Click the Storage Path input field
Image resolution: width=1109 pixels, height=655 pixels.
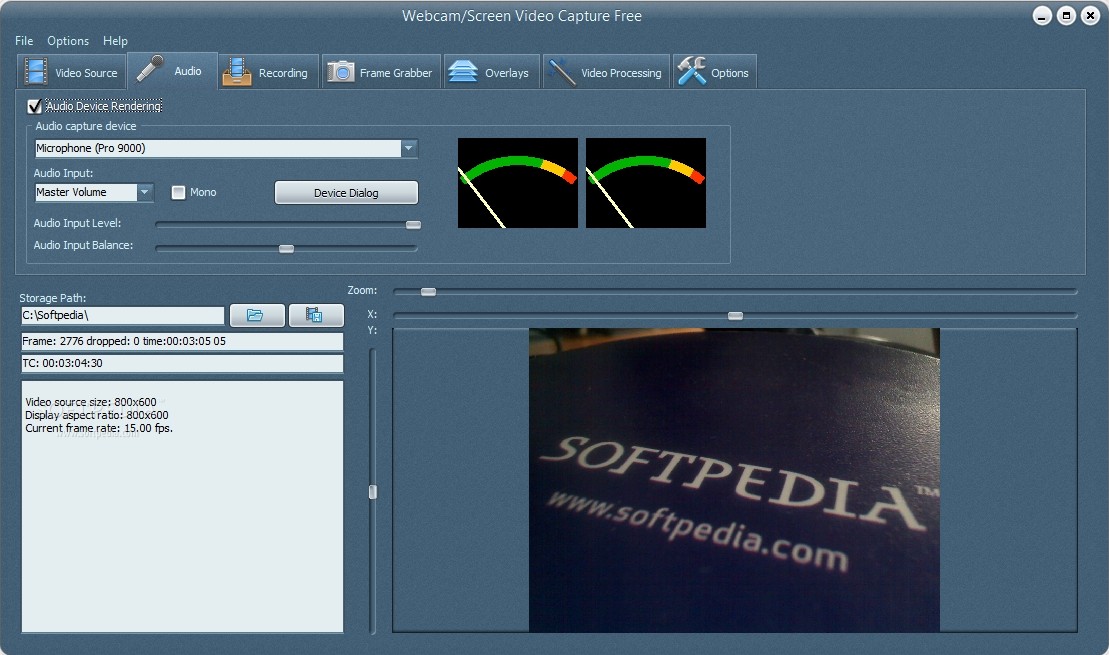point(122,315)
